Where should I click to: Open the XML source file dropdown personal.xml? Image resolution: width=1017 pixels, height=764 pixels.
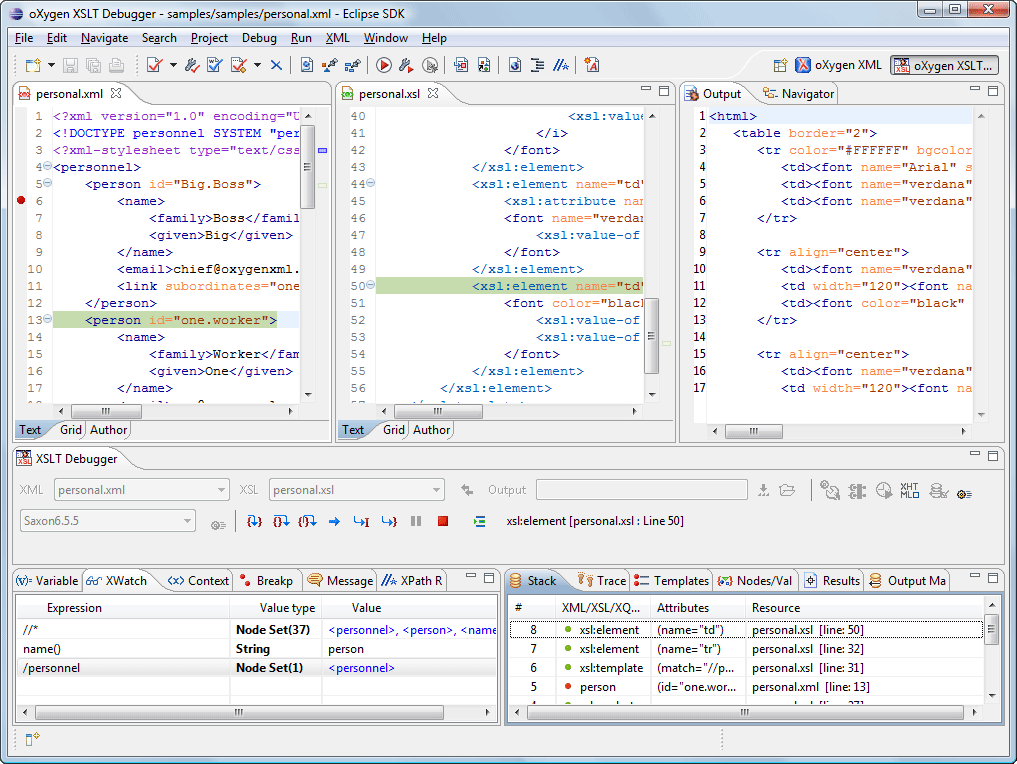(141, 490)
